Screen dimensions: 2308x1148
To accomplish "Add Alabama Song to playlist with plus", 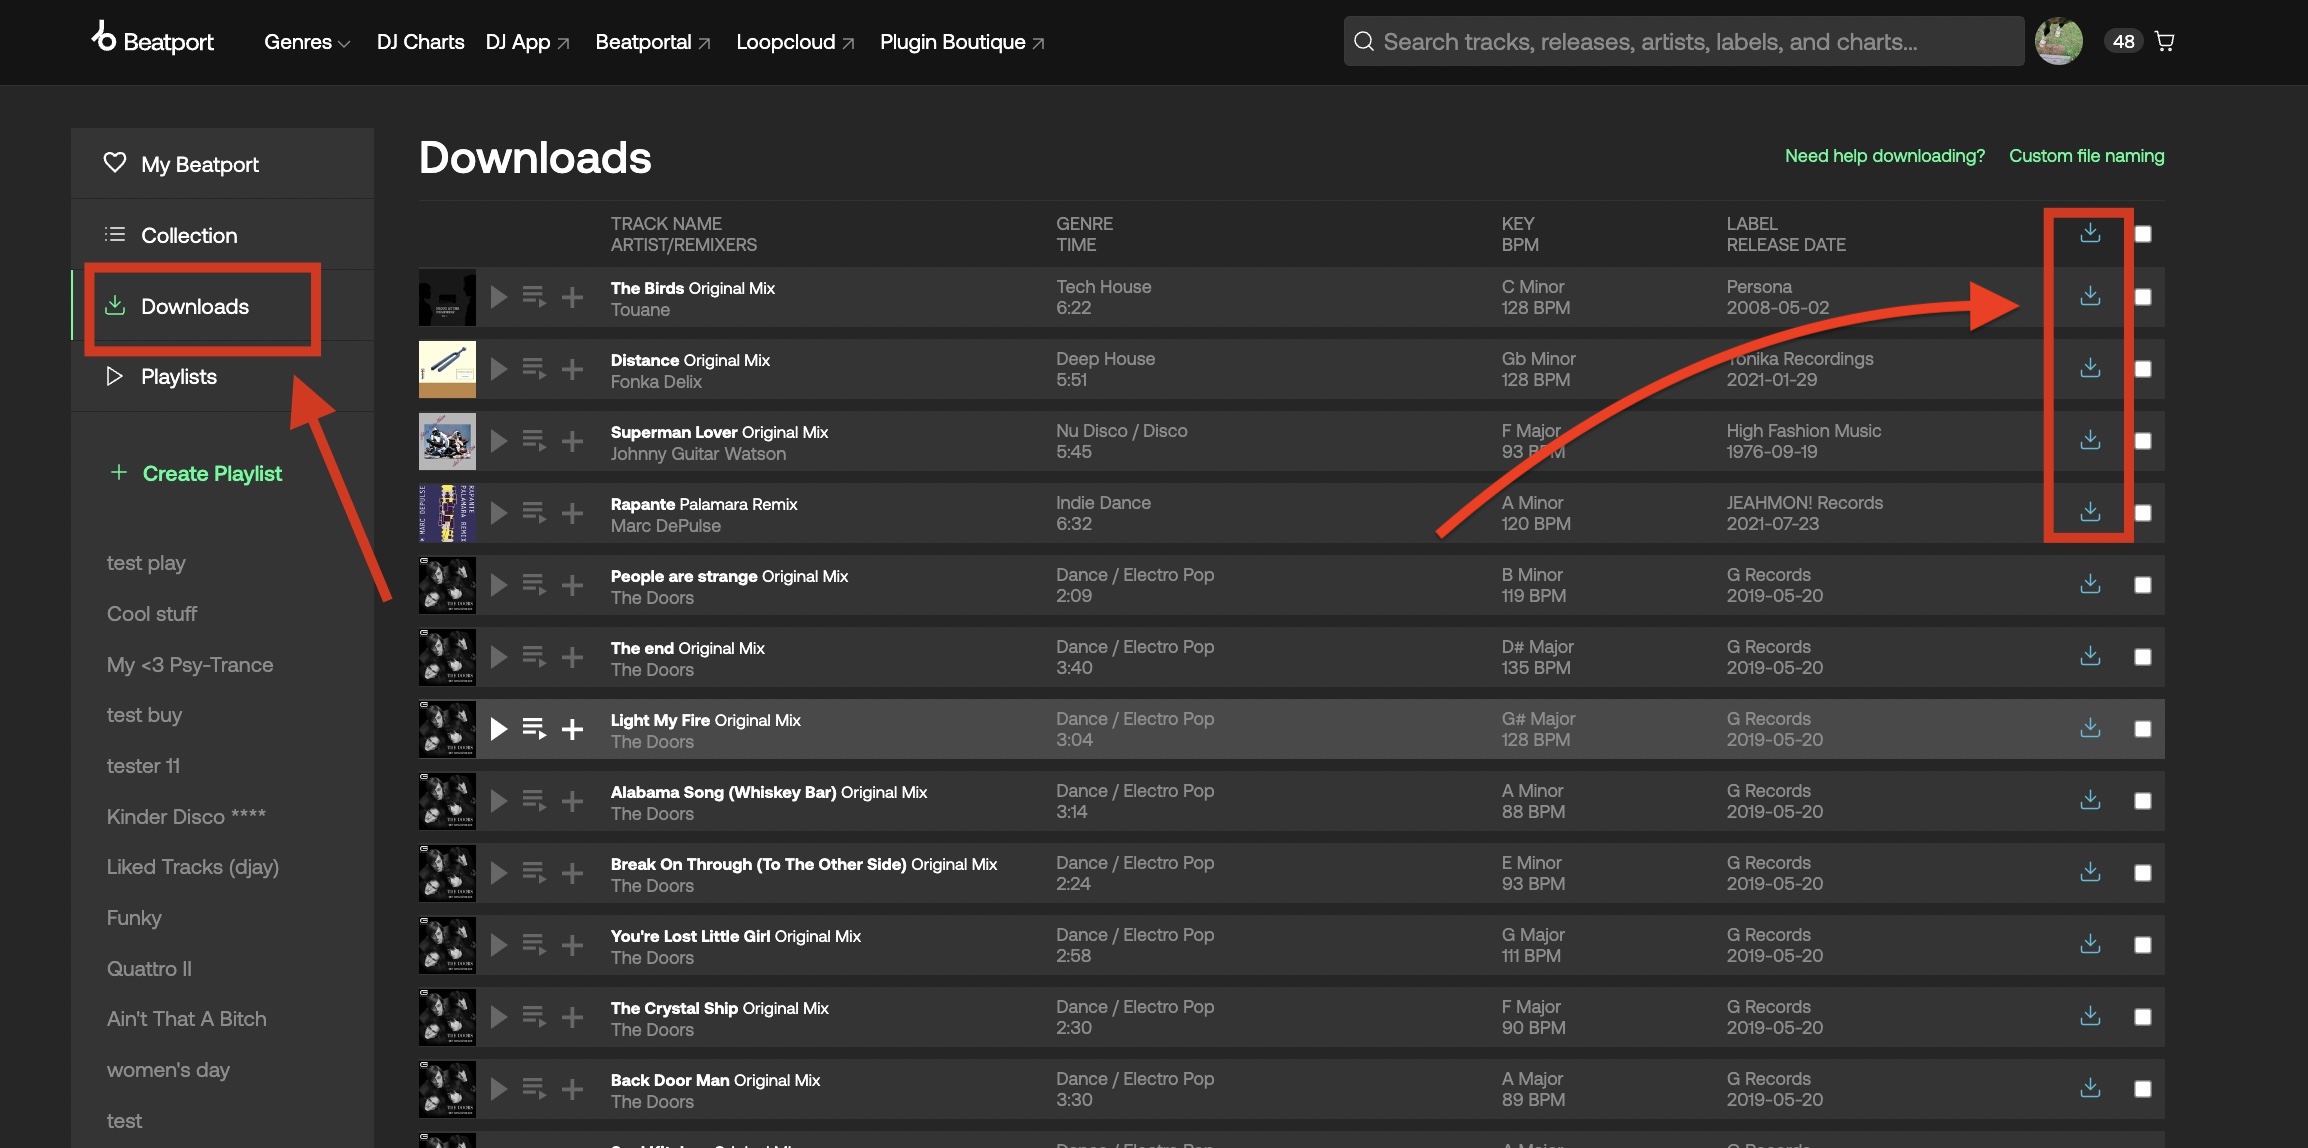I will pos(572,801).
